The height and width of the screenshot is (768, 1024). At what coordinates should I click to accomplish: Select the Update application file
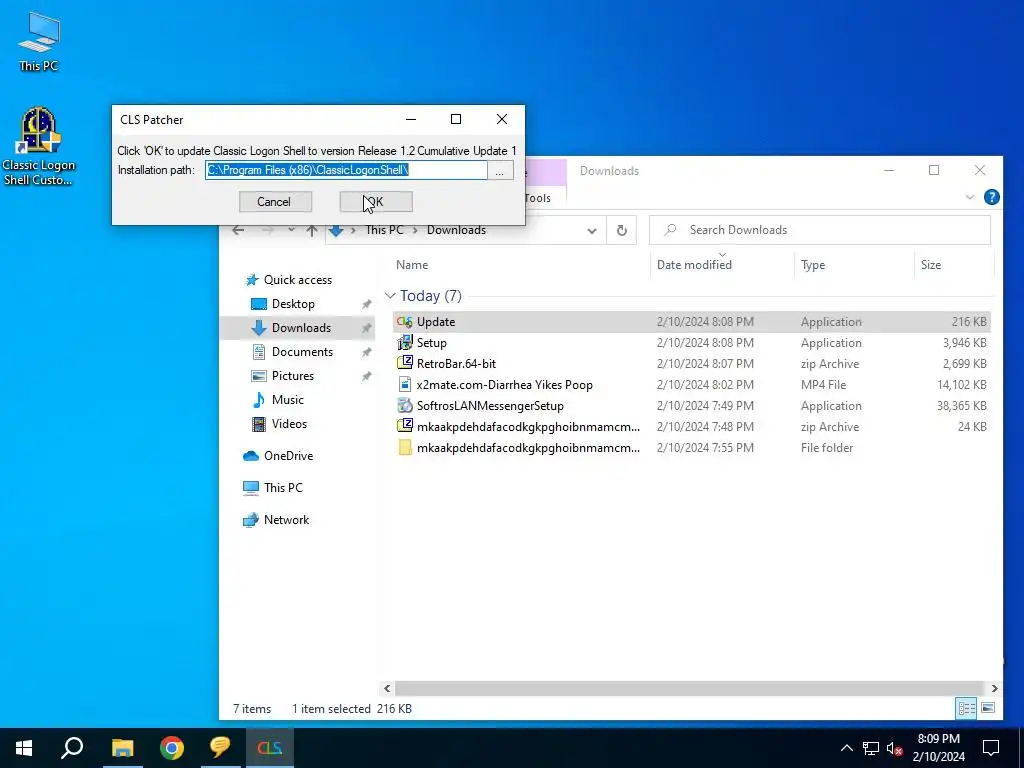coord(692,322)
